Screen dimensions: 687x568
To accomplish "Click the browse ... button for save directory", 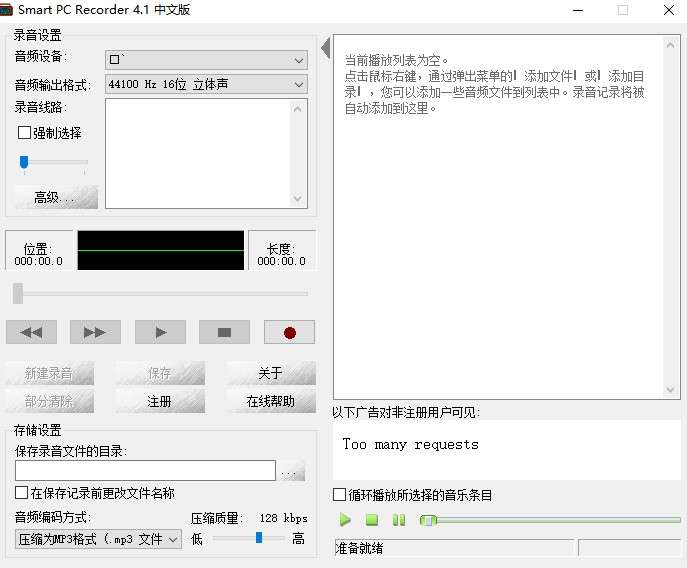I will (x=290, y=471).
